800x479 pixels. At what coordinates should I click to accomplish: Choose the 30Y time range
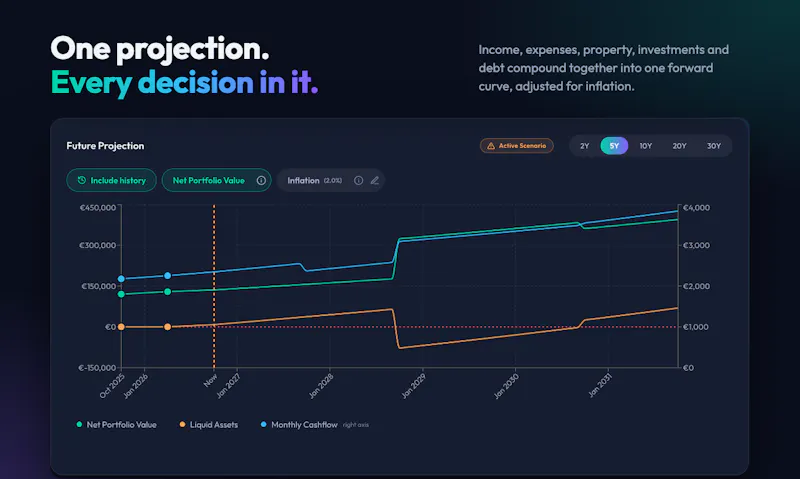tap(714, 146)
